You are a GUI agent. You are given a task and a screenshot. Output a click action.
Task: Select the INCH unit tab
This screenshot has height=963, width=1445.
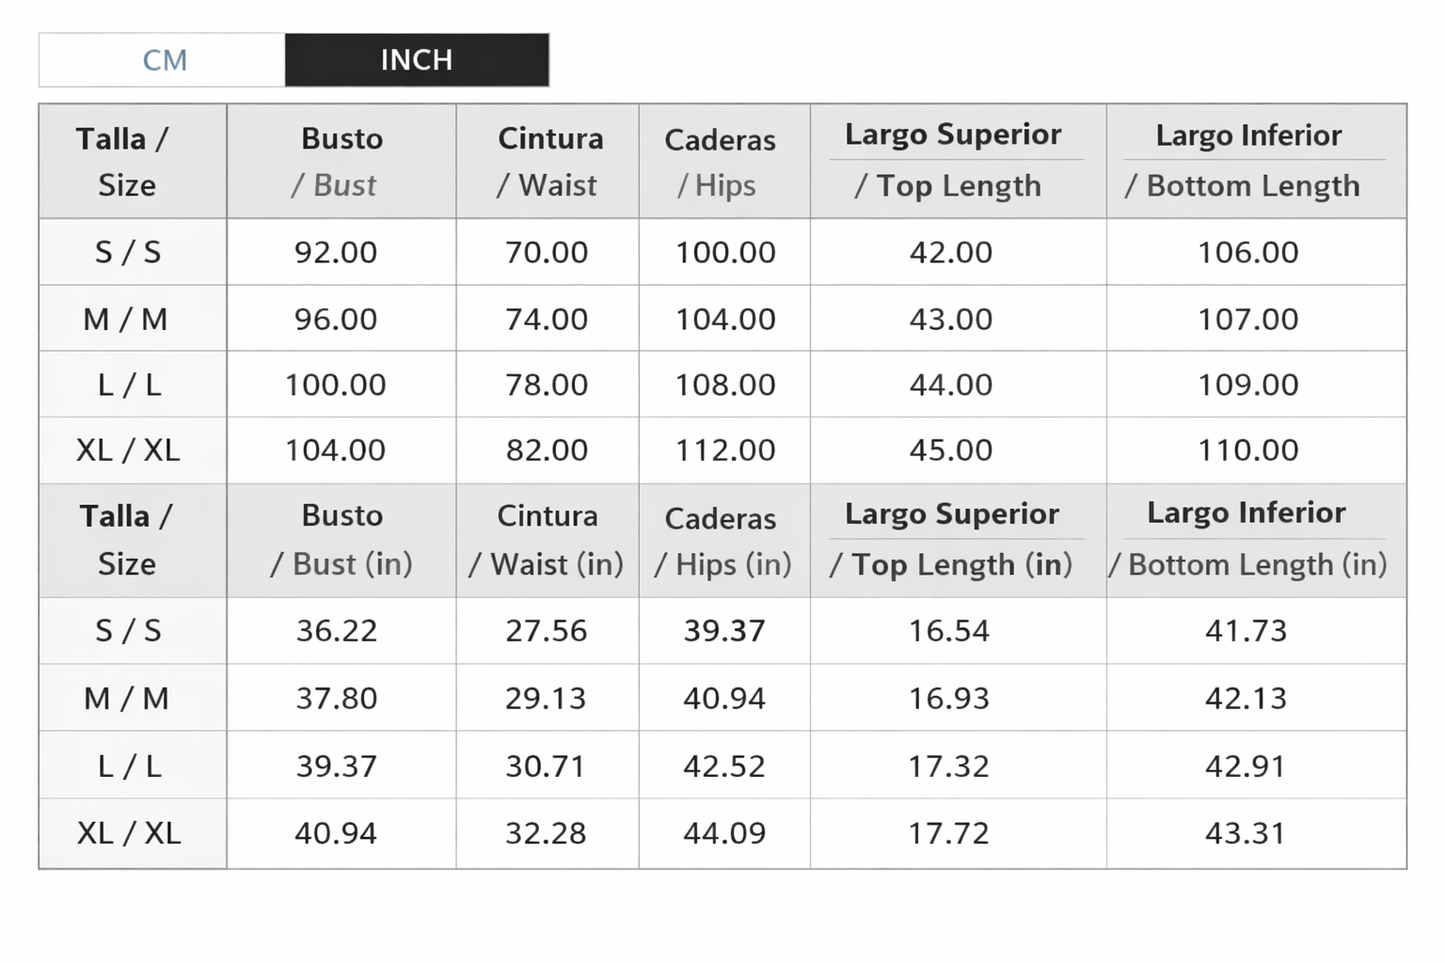[416, 60]
